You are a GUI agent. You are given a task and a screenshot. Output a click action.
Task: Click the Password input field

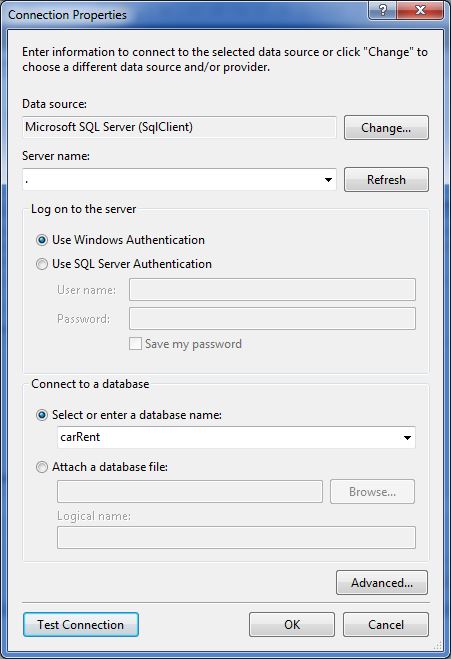[x=272, y=319]
